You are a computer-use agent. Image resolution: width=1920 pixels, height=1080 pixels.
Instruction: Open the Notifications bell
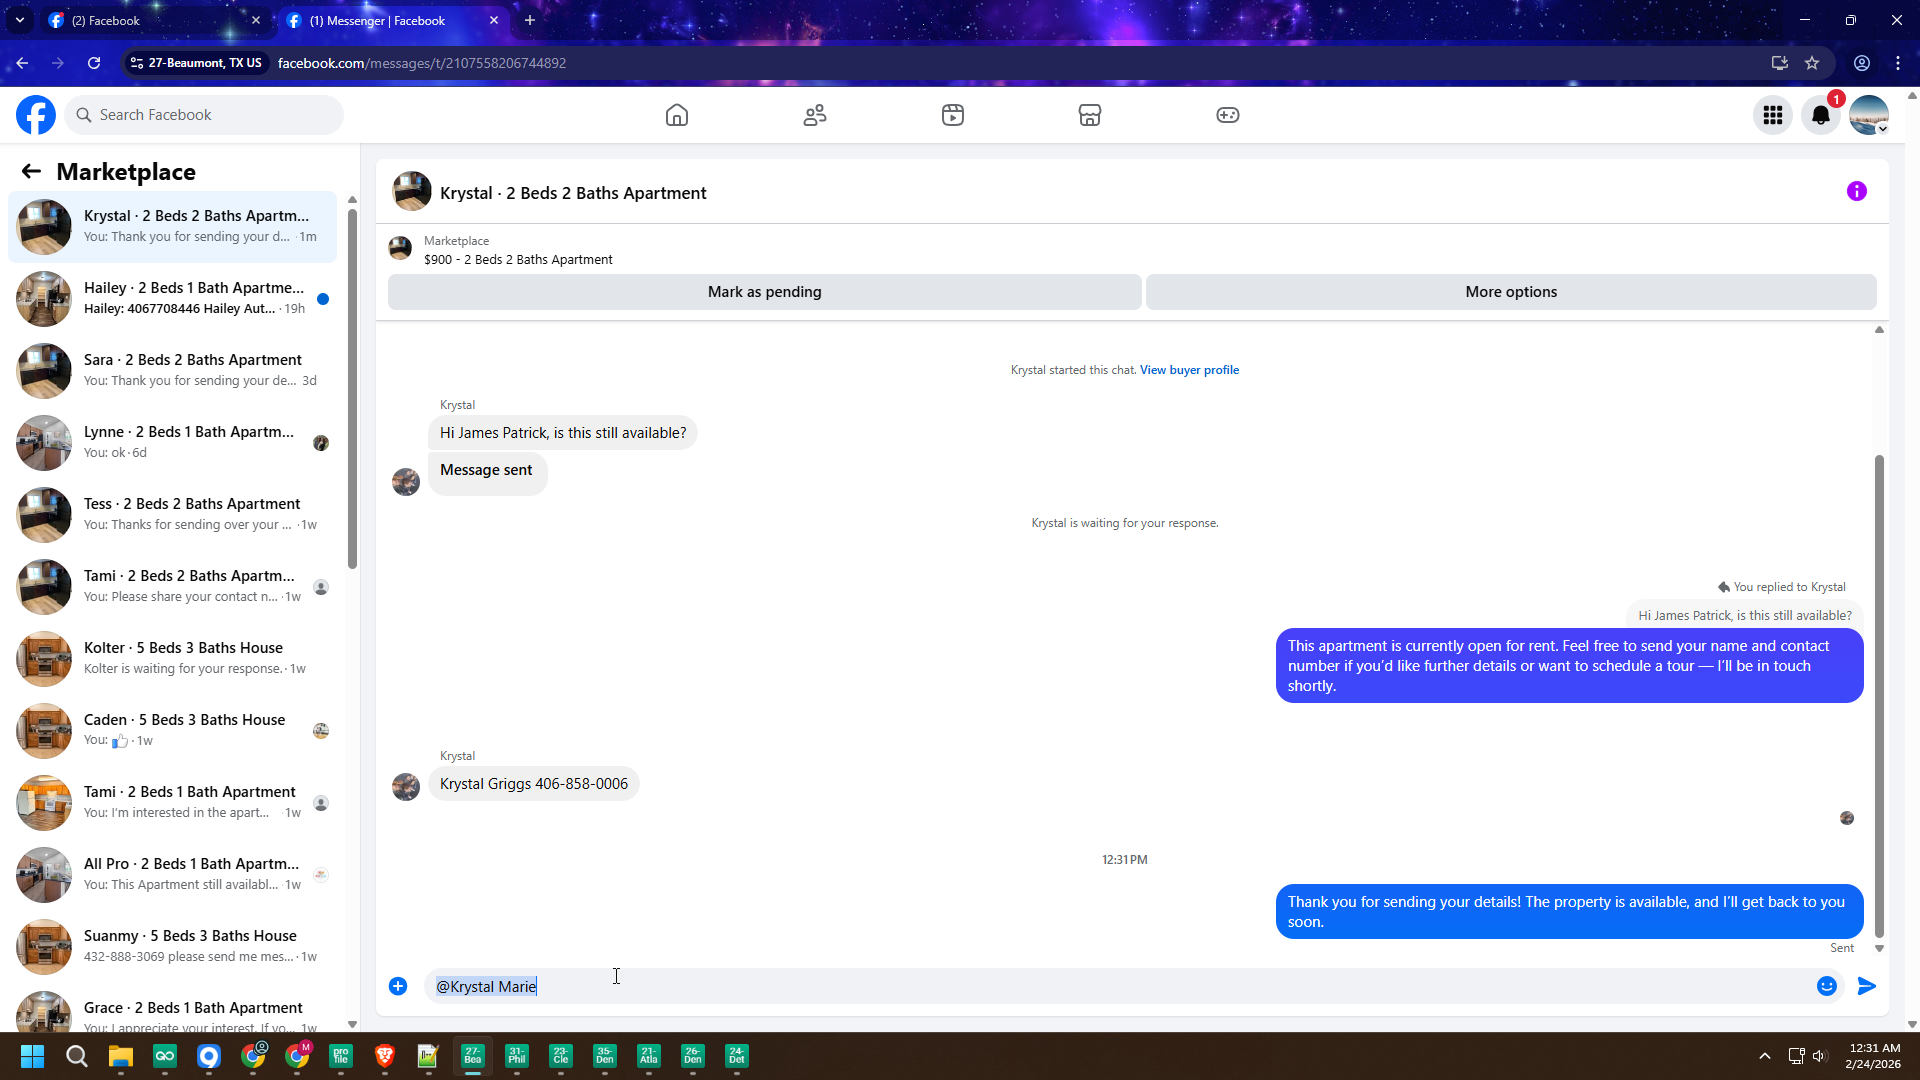(1821, 115)
